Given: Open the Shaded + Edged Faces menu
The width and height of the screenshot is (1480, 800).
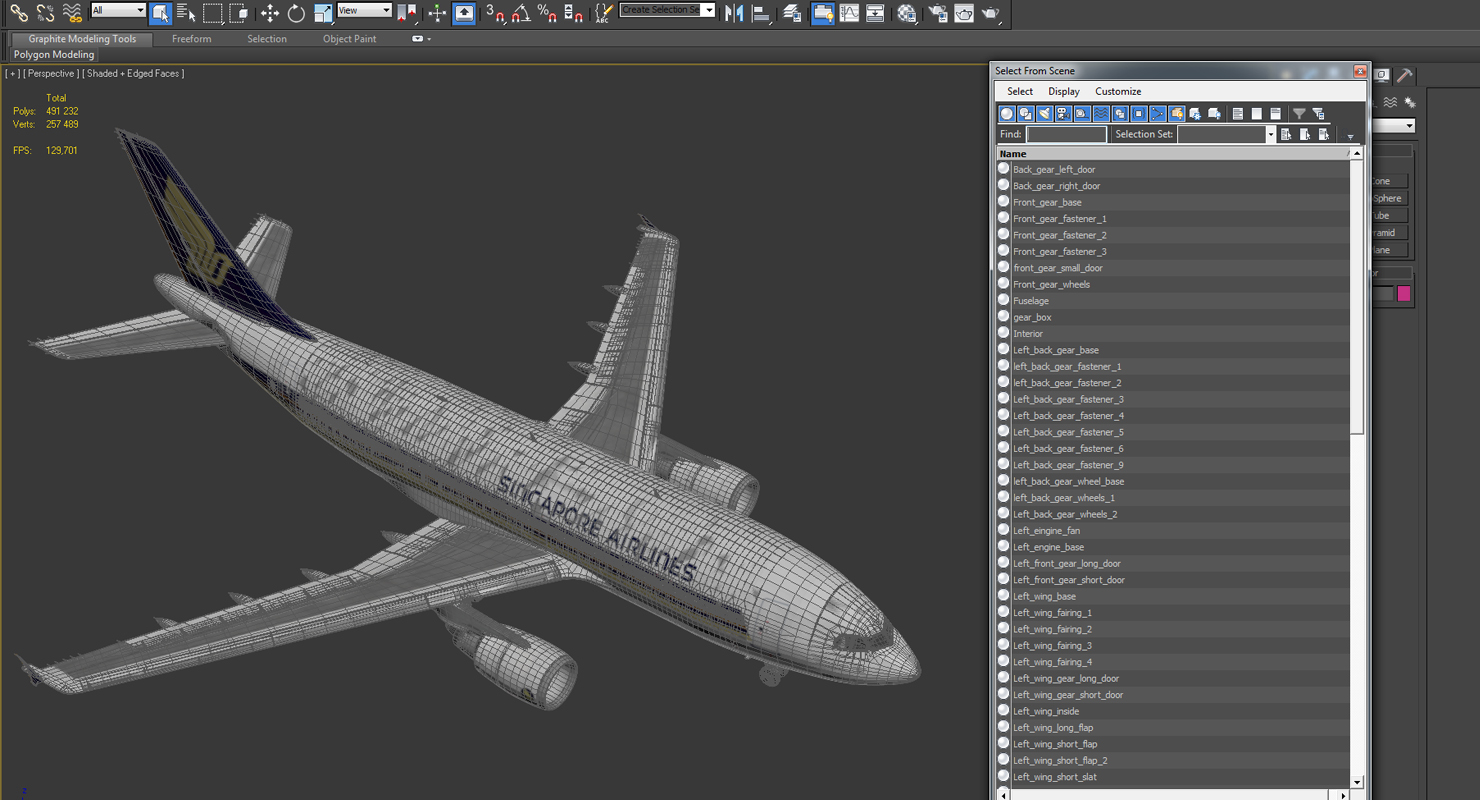Looking at the screenshot, I should click(x=133, y=73).
